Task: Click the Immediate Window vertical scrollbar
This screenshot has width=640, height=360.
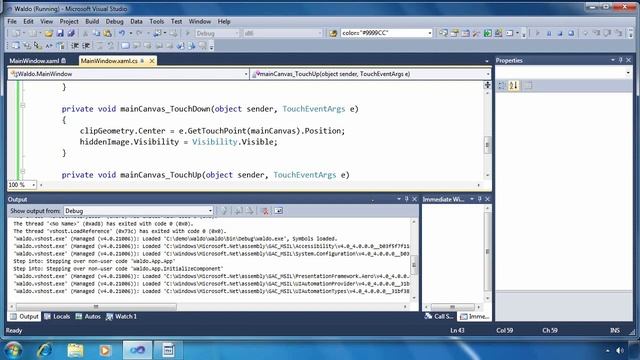Action: [487, 252]
